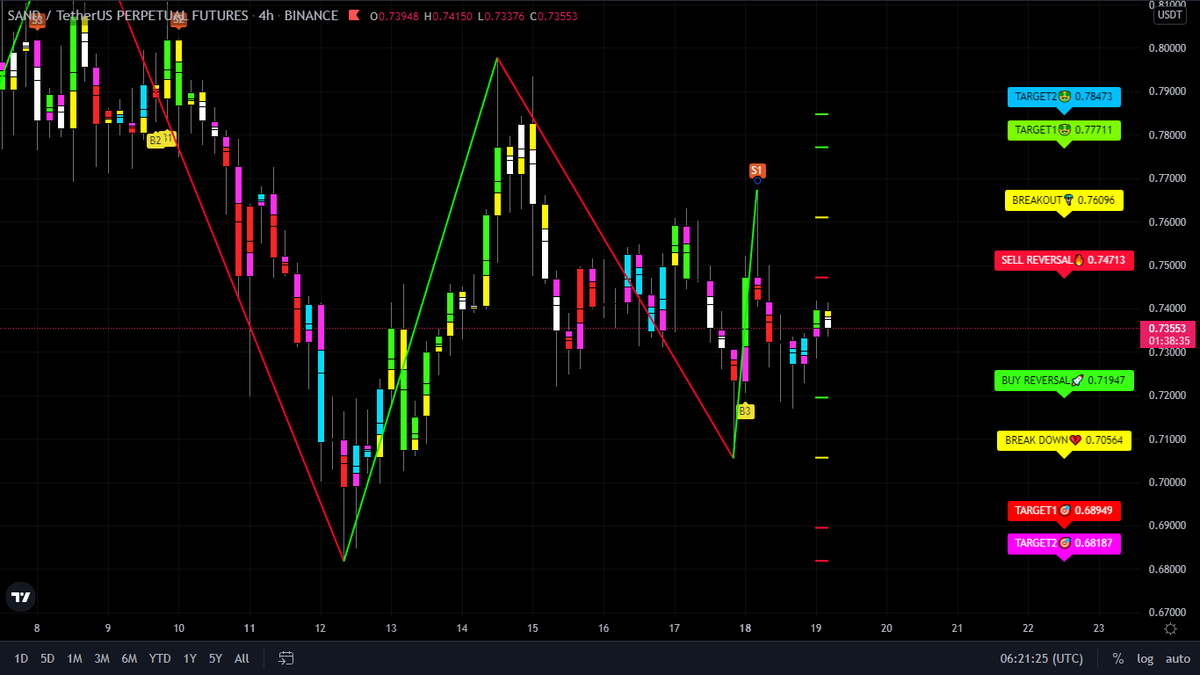Set range to 5Y
The height and width of the screenshot is (675, 1200).
pos(216,658)
